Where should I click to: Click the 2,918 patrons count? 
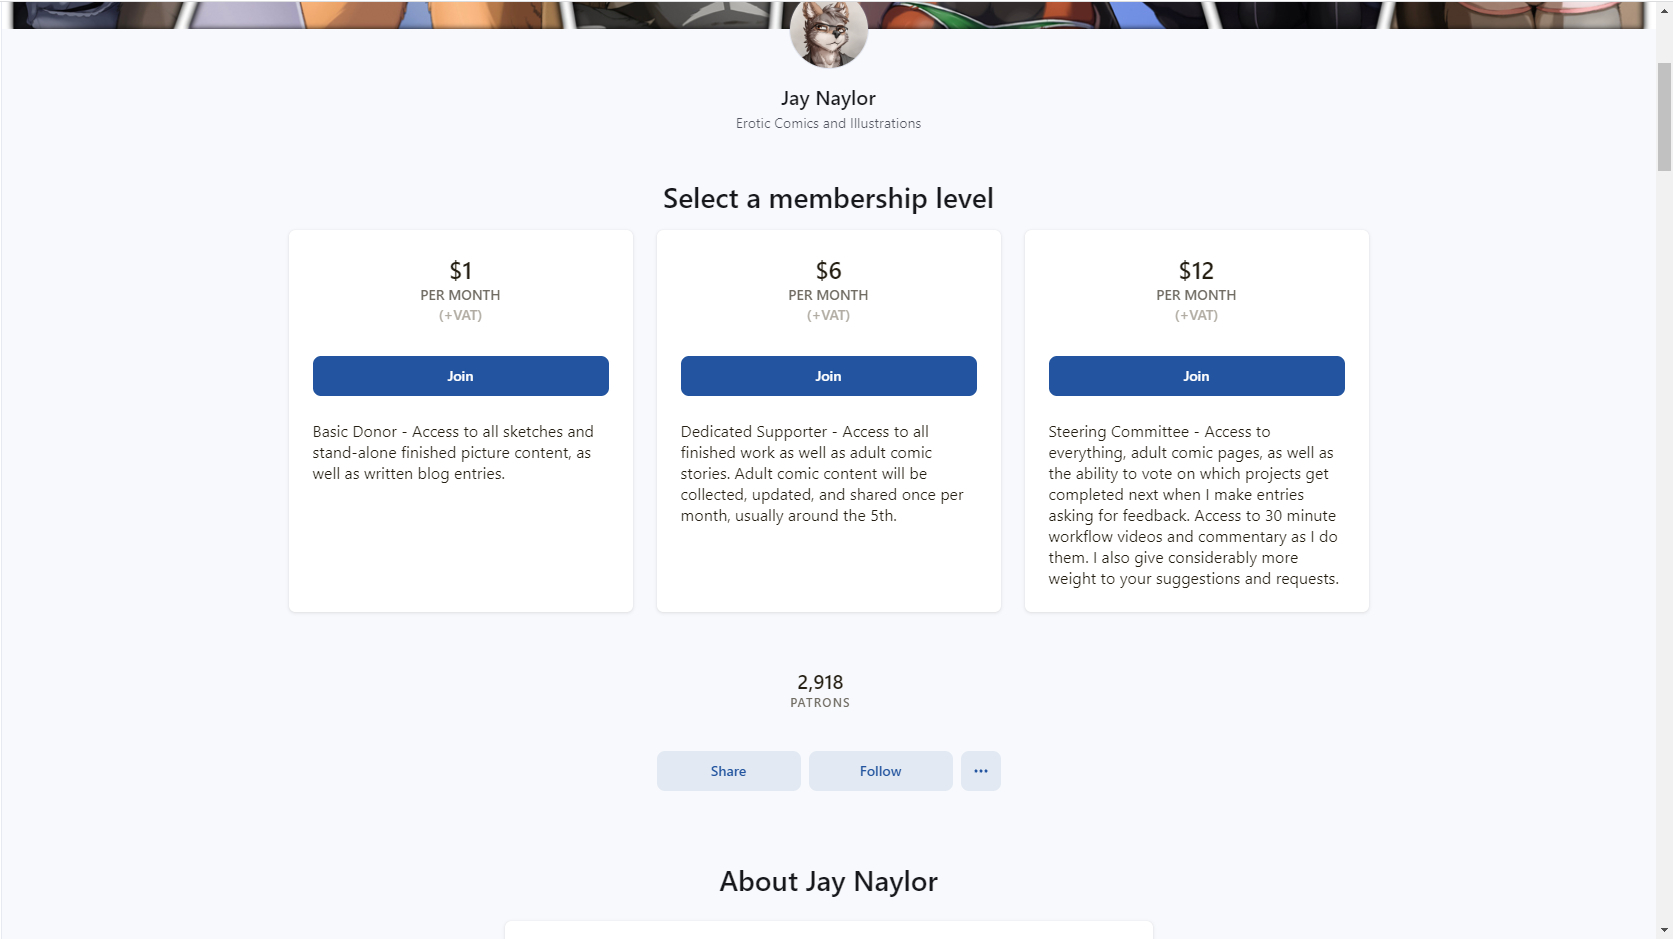(820, 683)
